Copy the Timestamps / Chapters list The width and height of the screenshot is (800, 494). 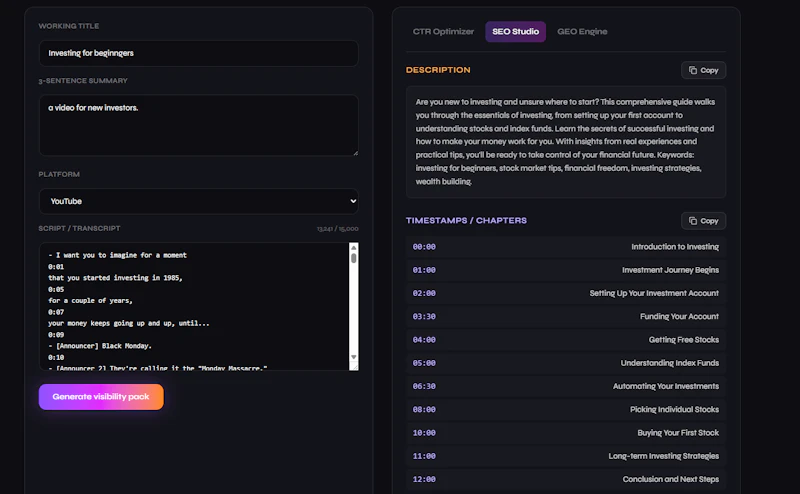coord(703,221)
